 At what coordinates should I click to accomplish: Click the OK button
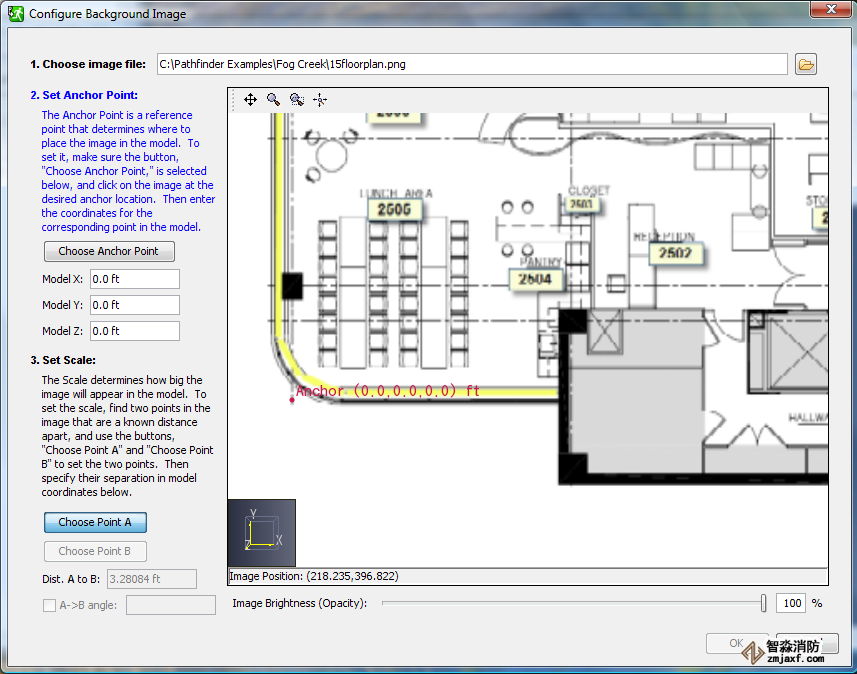tap(737, 644)
